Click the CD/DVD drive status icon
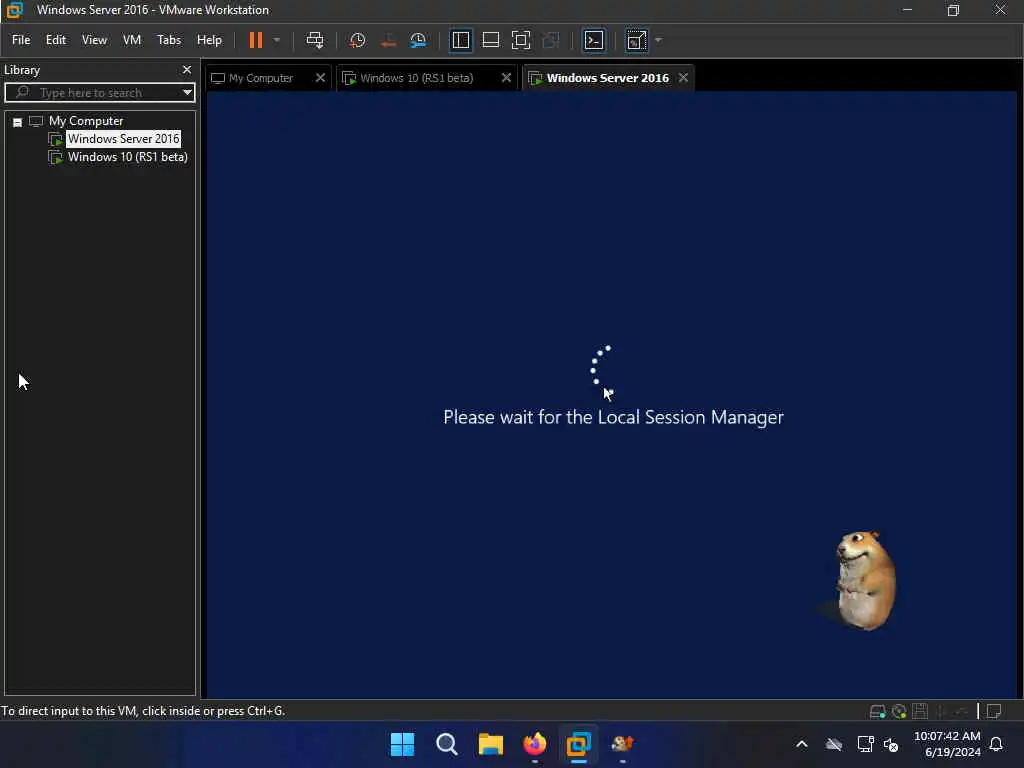The width and height of the screenshot is (1024, 768). pos(899,711)
